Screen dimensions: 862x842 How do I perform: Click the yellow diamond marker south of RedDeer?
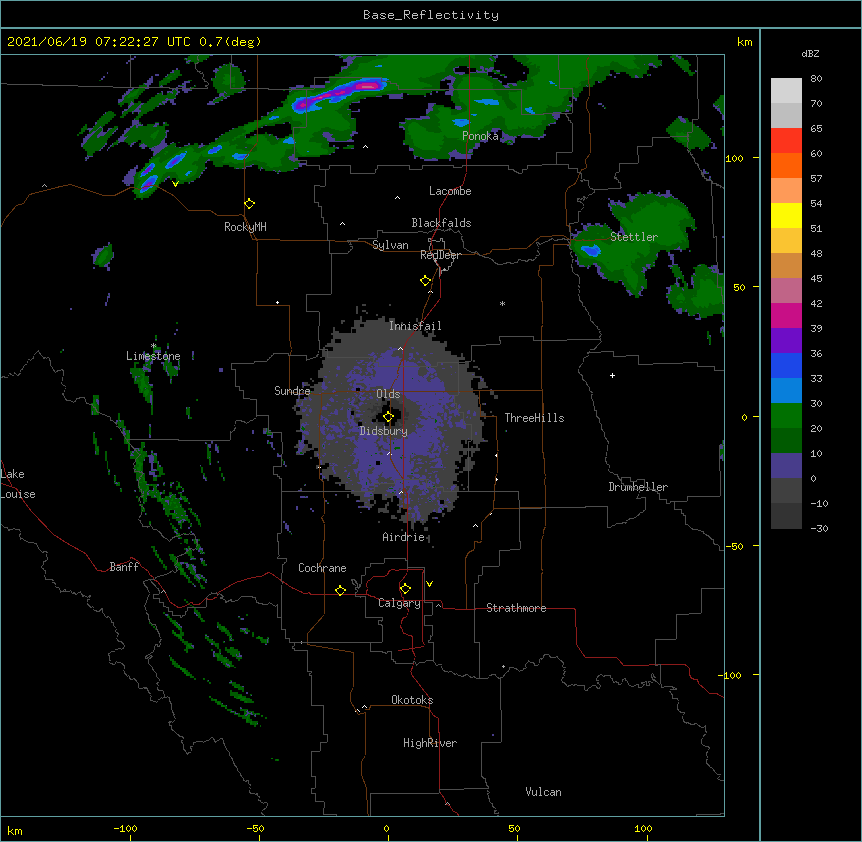(426, 281)
